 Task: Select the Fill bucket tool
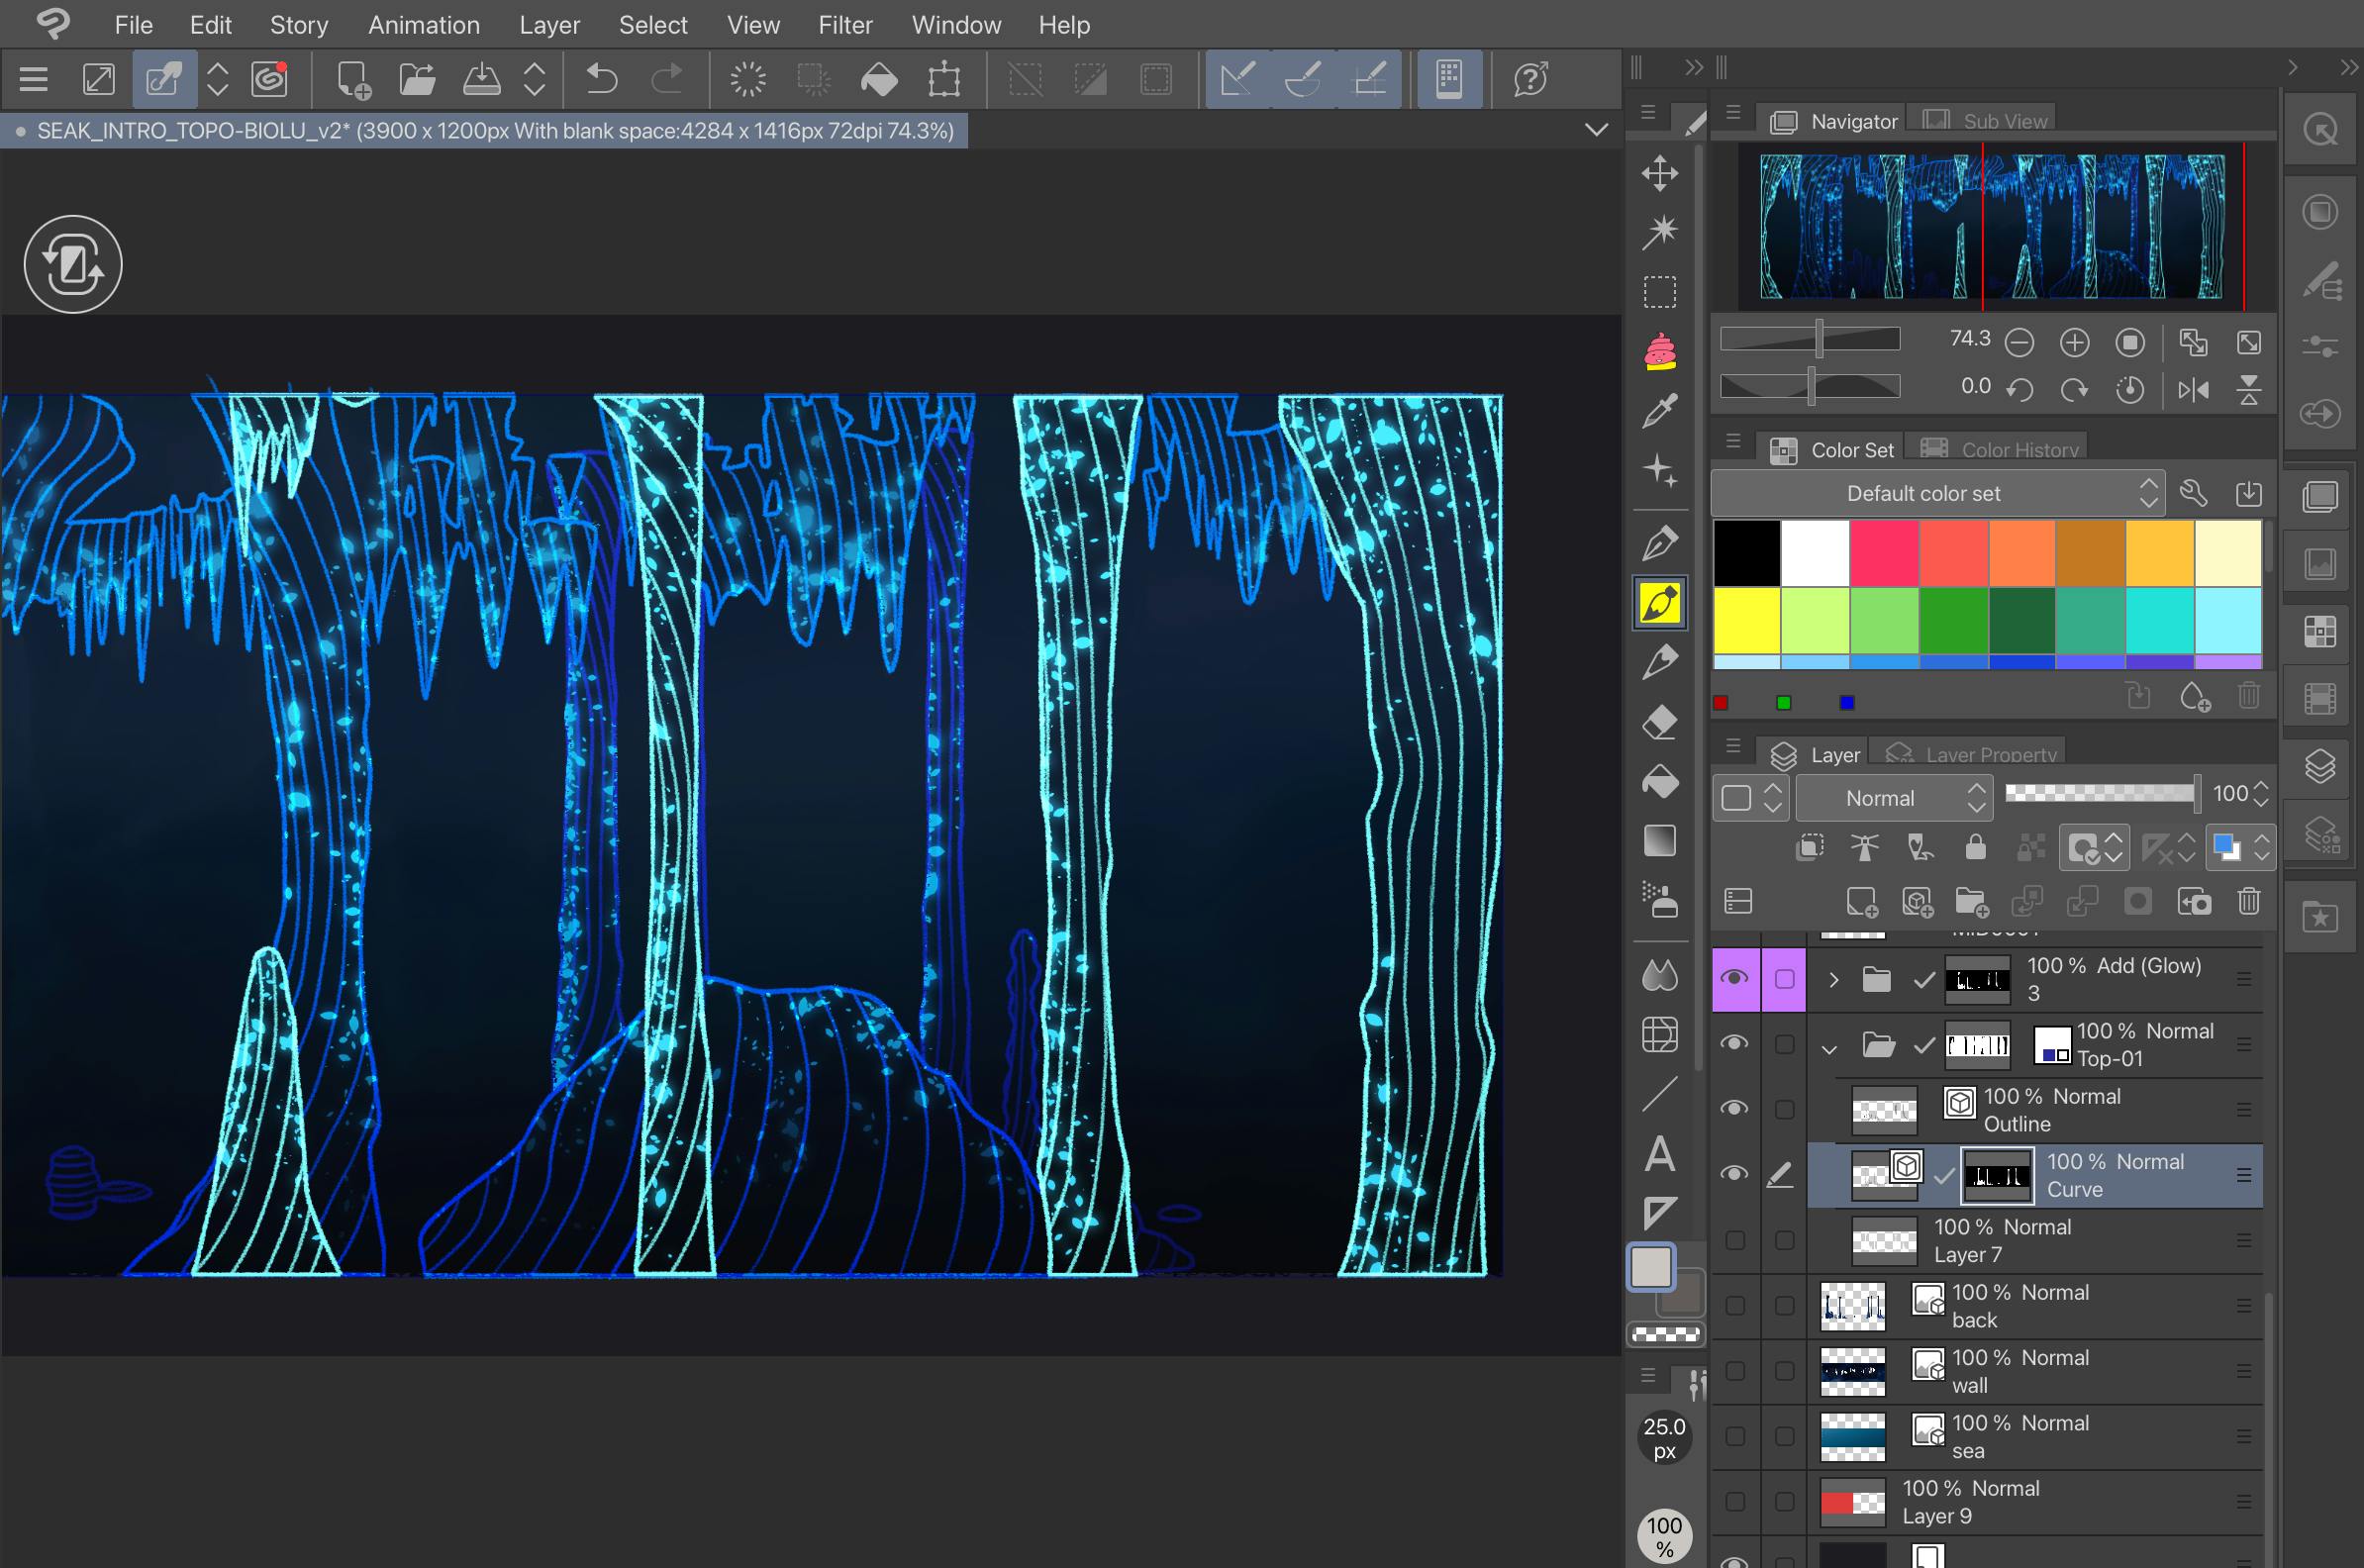tap(1660, 782)
